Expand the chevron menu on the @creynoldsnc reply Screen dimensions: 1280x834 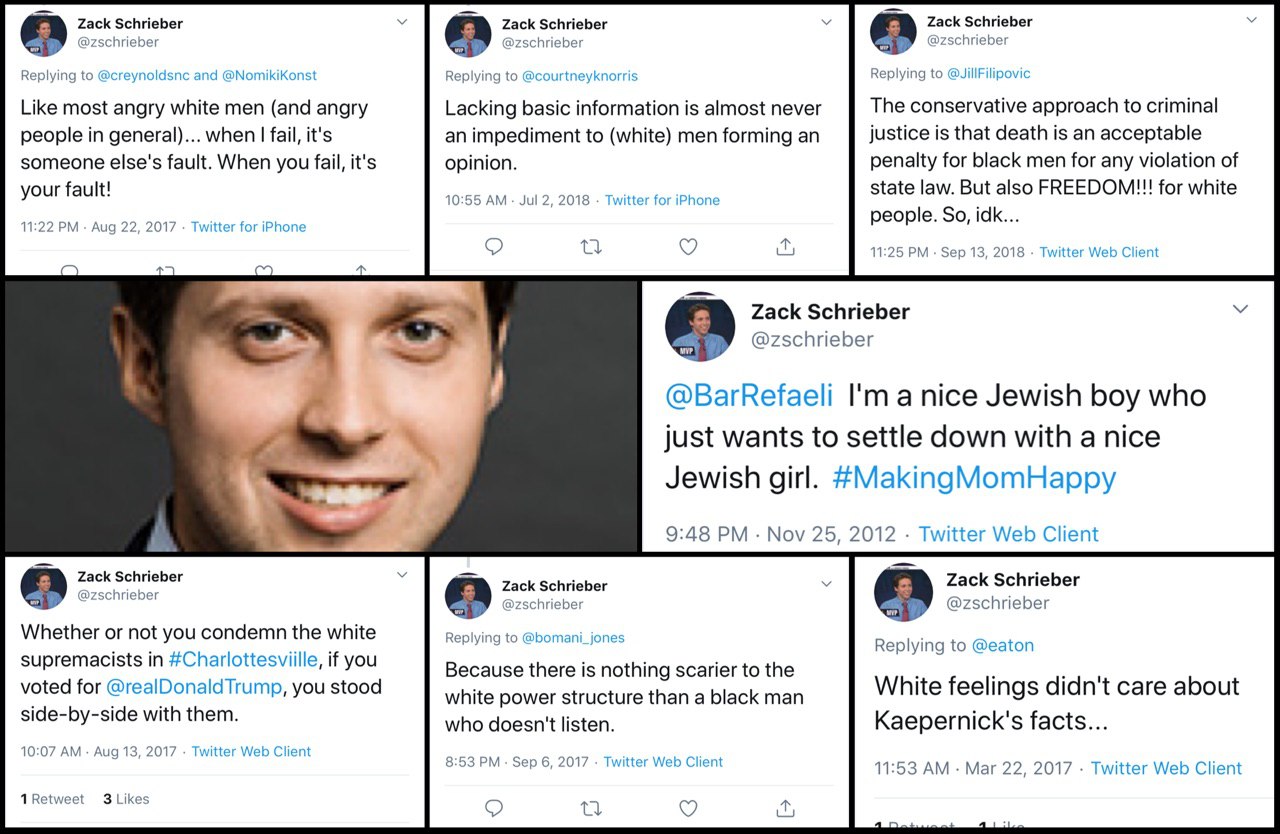pyautogui.click(x=402, y=22)
